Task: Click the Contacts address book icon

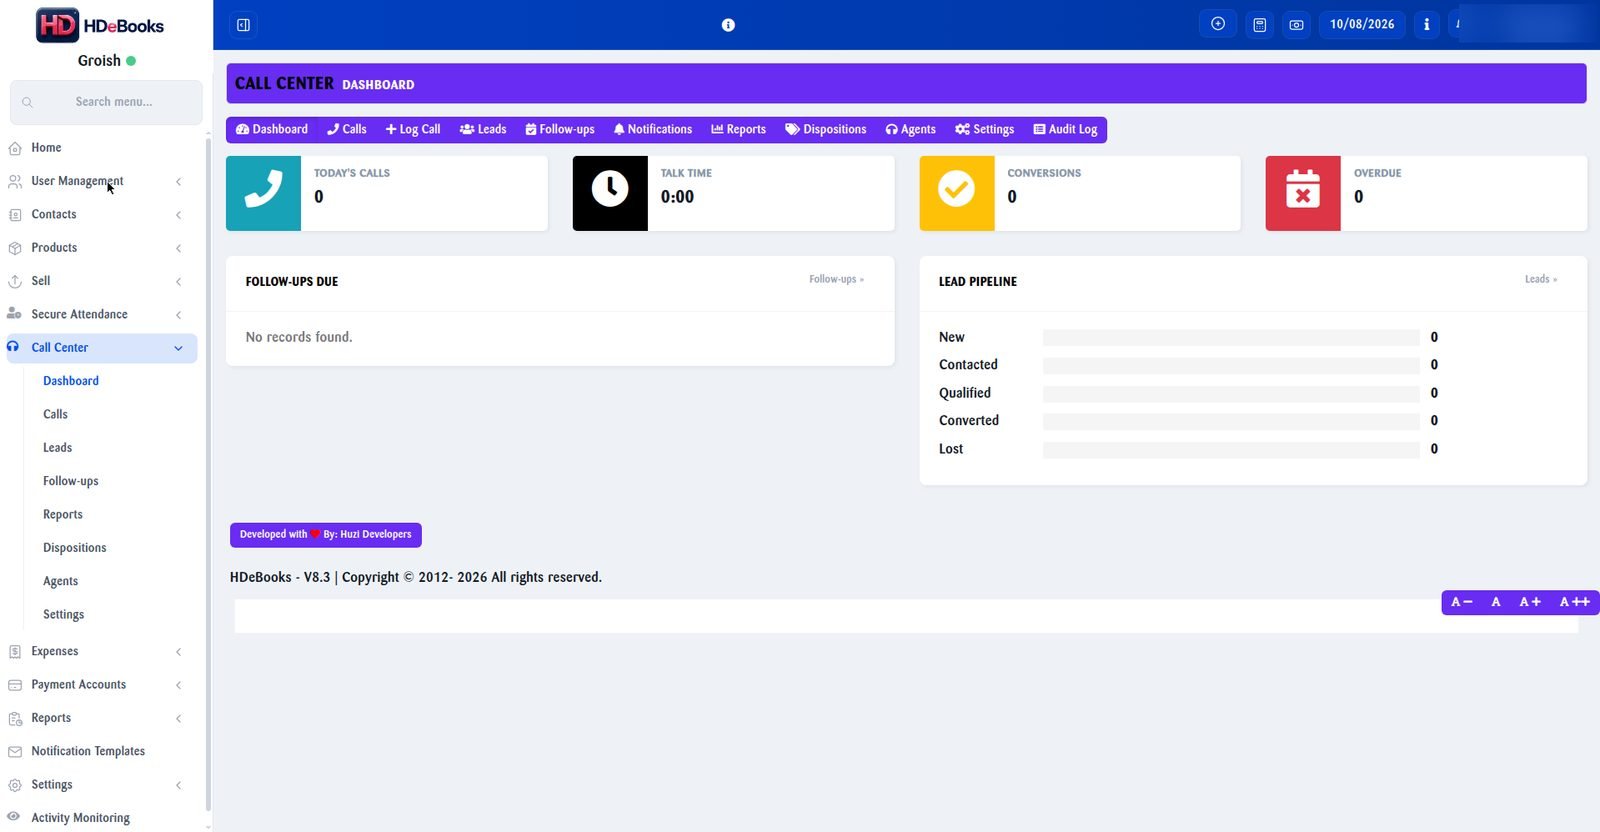Action: click(15, 215)
